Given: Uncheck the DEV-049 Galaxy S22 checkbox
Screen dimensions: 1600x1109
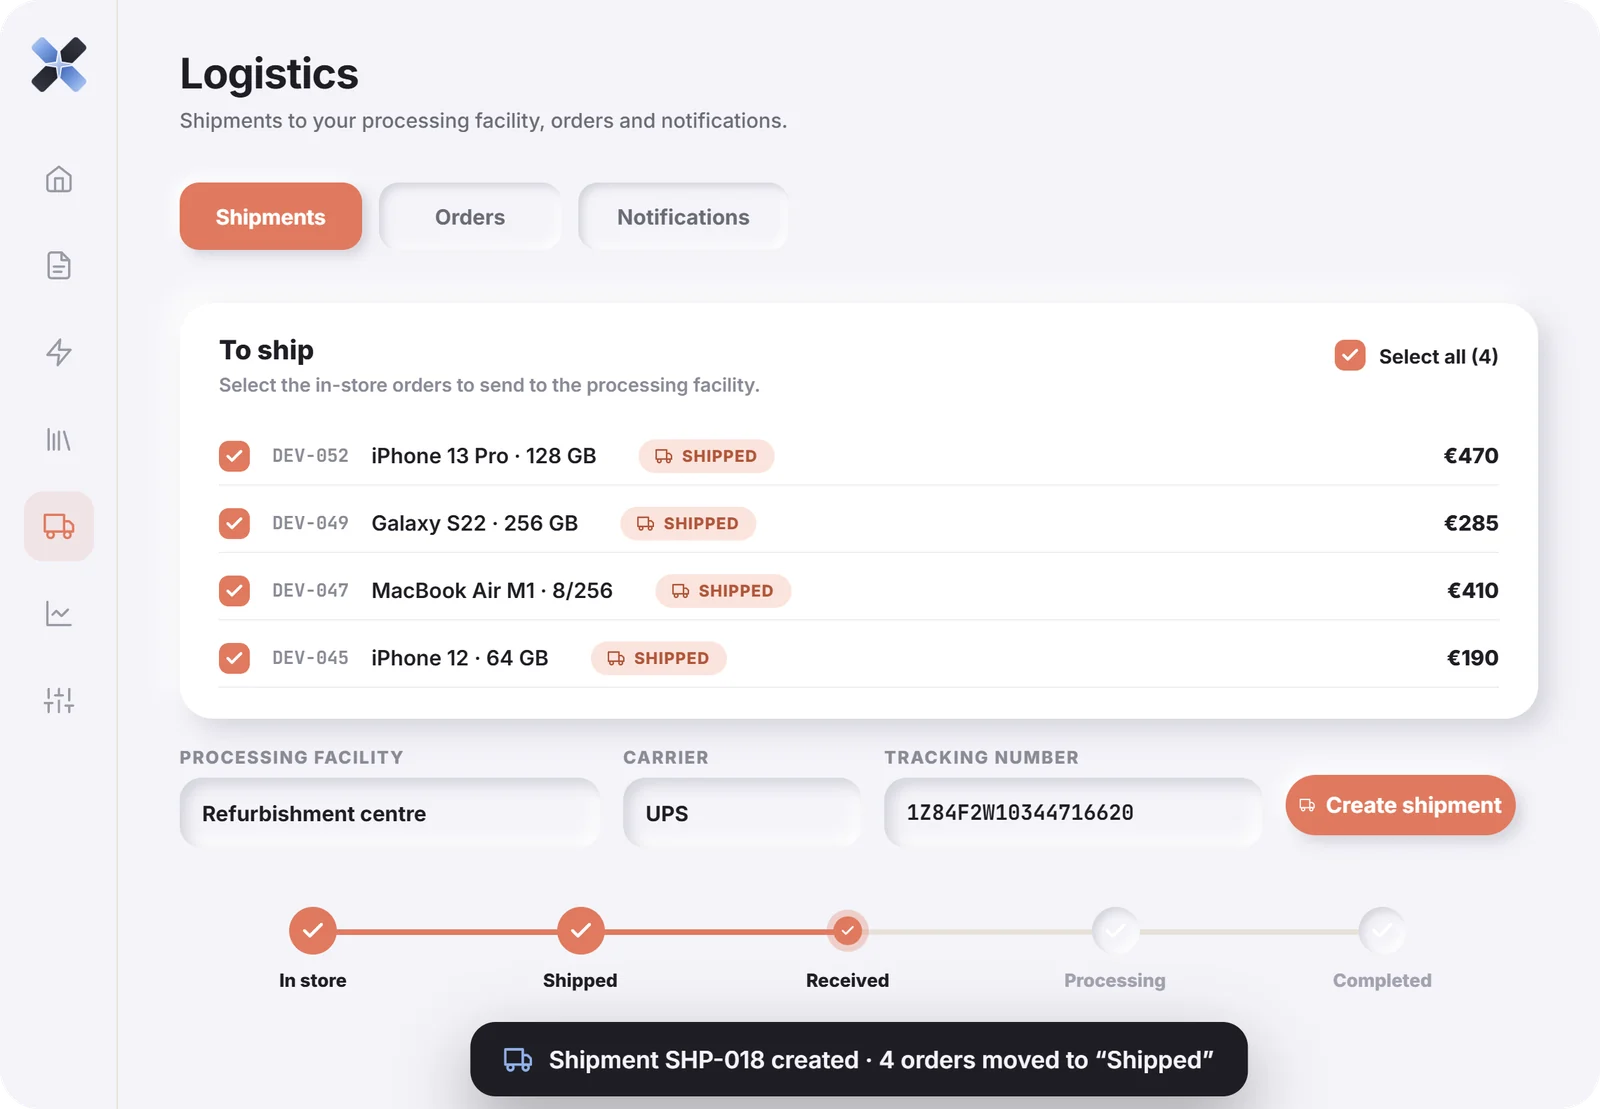Looking at the screenshot, I should [234, 523].
